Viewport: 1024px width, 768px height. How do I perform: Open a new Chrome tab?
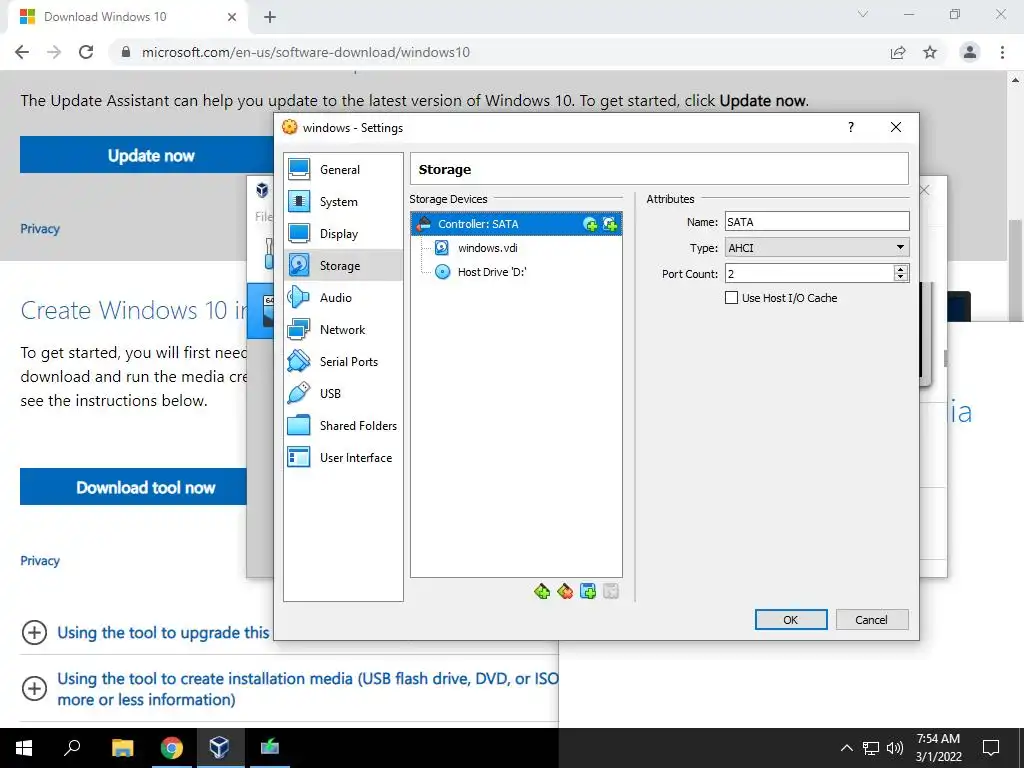[270, 17]
